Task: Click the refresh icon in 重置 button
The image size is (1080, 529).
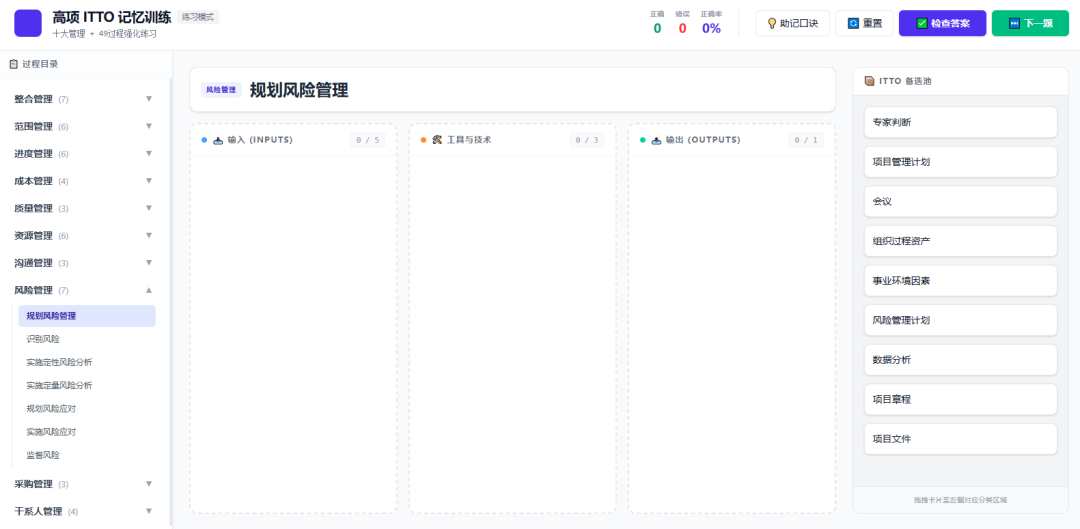Action: point(853,23)
